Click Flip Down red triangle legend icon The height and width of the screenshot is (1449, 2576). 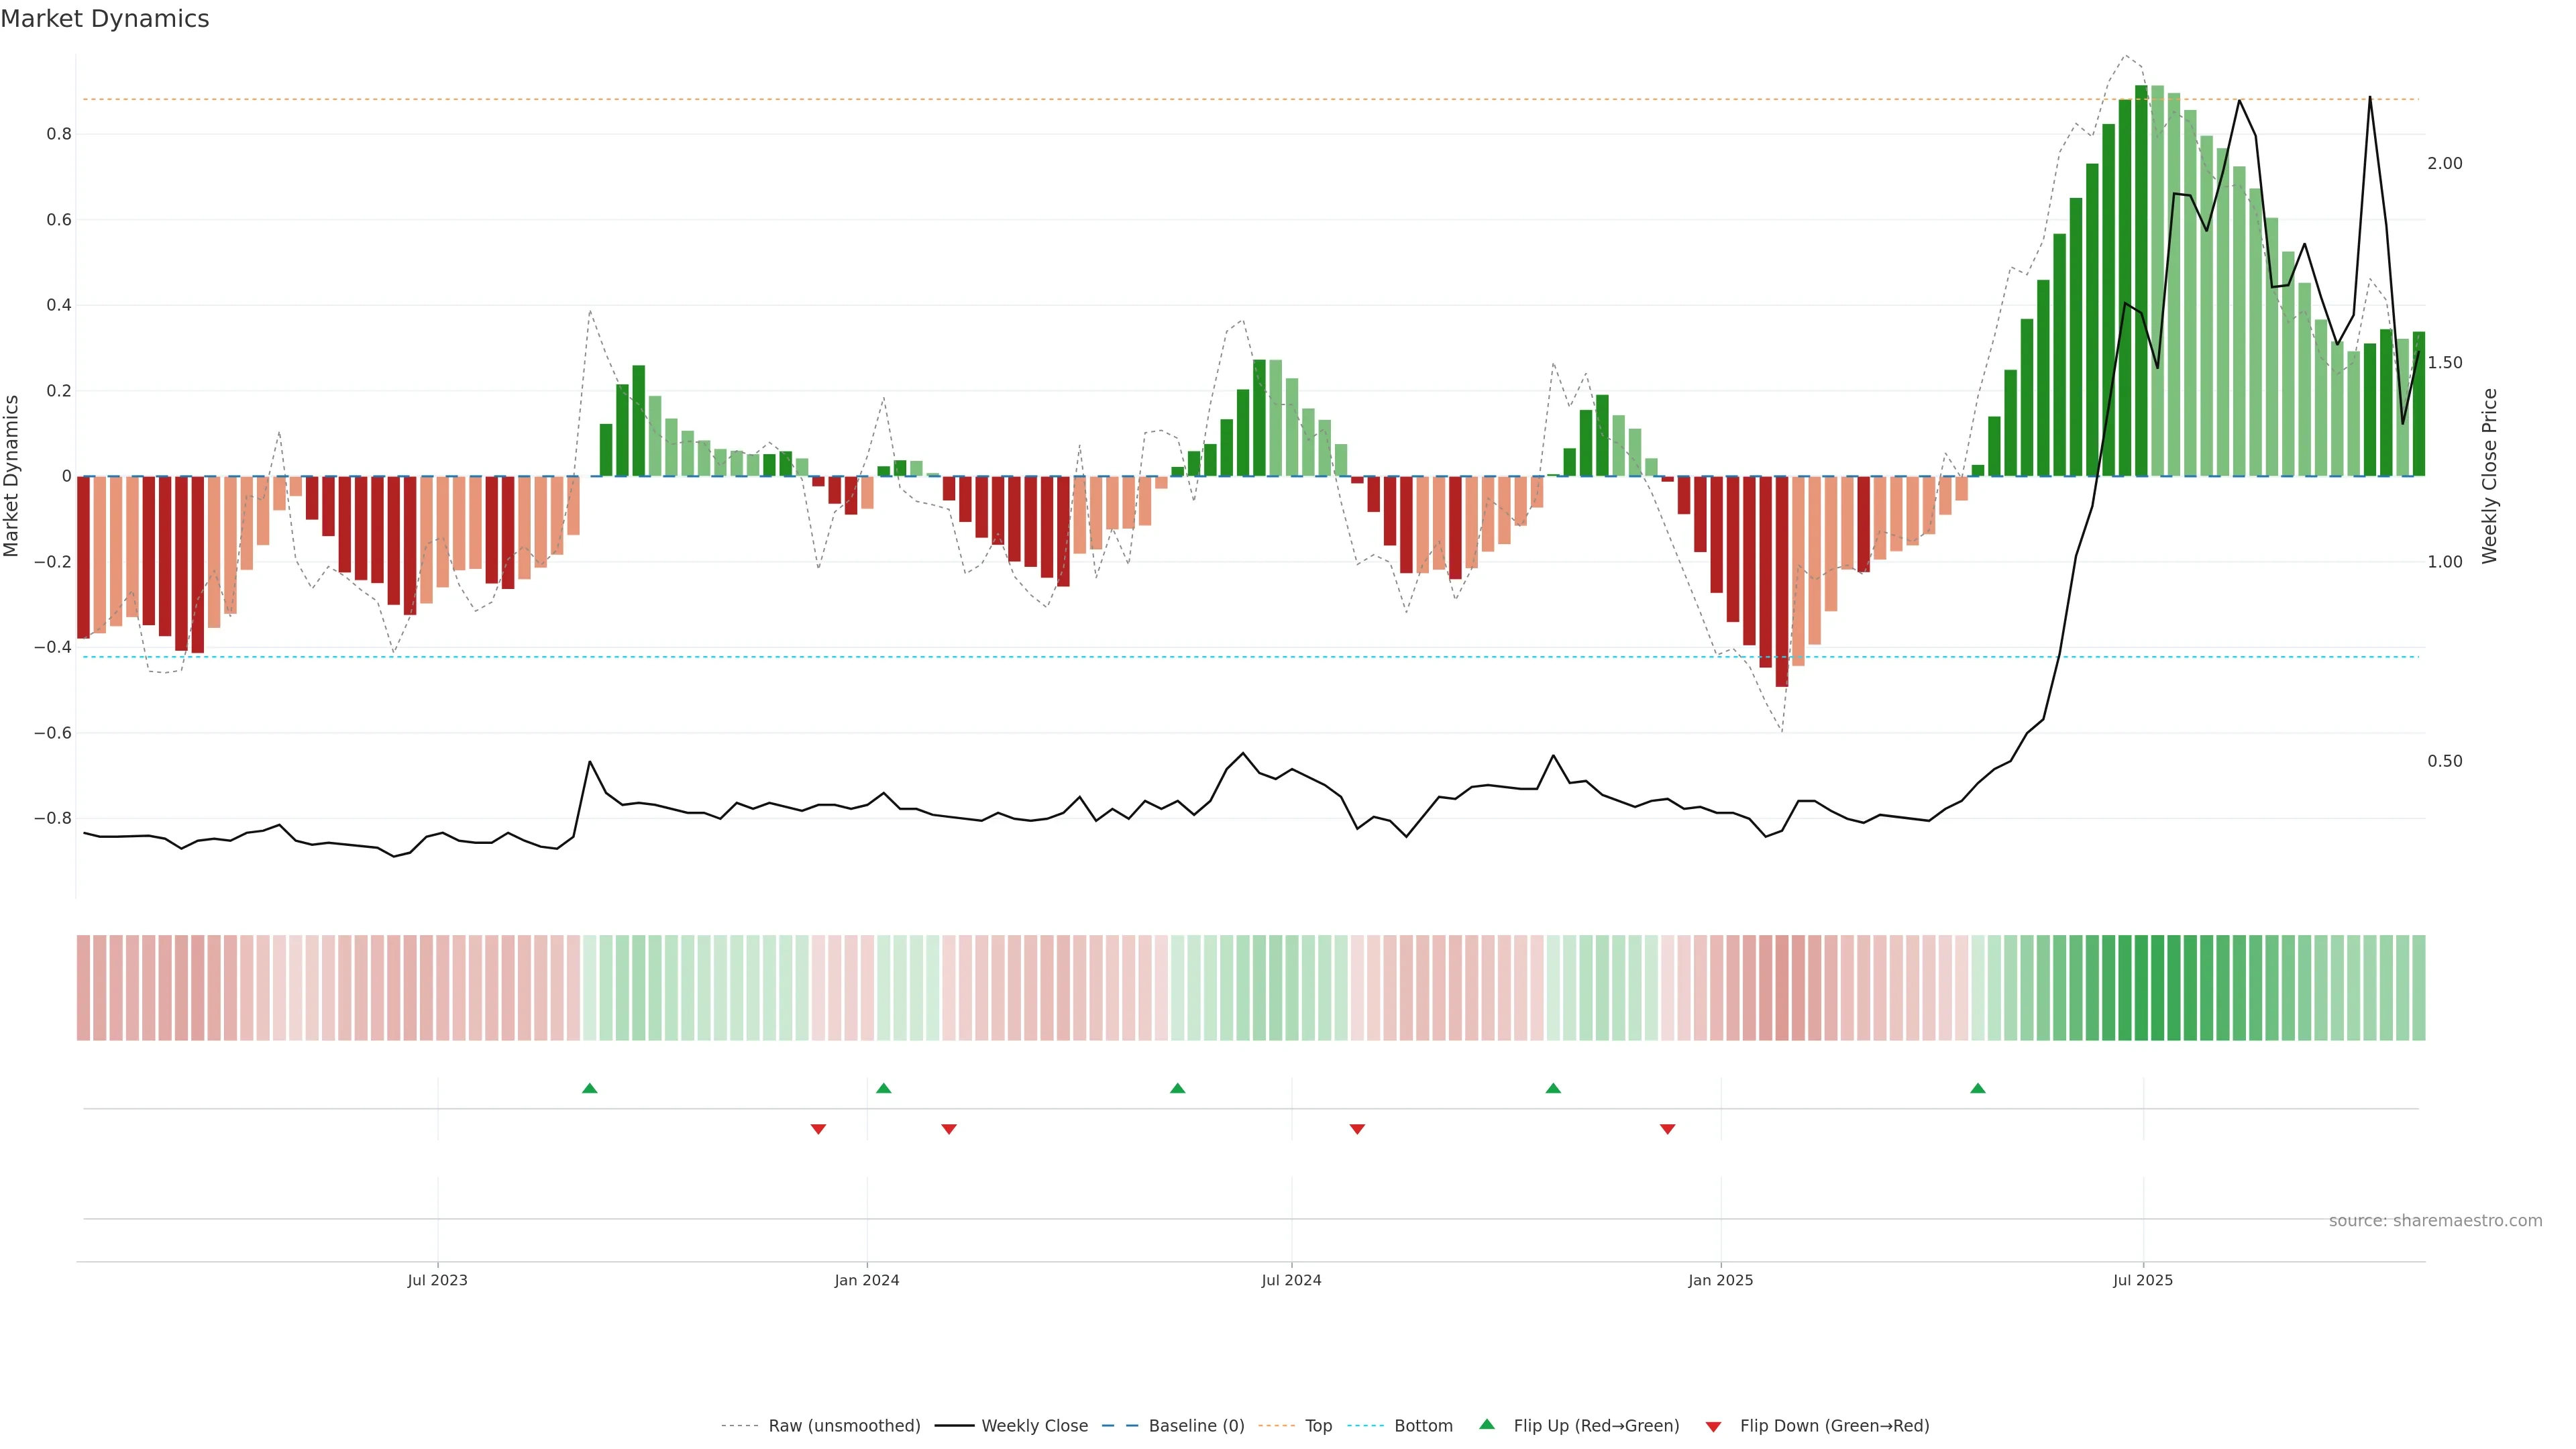pyautogui.click(x=1713, y=1427)
